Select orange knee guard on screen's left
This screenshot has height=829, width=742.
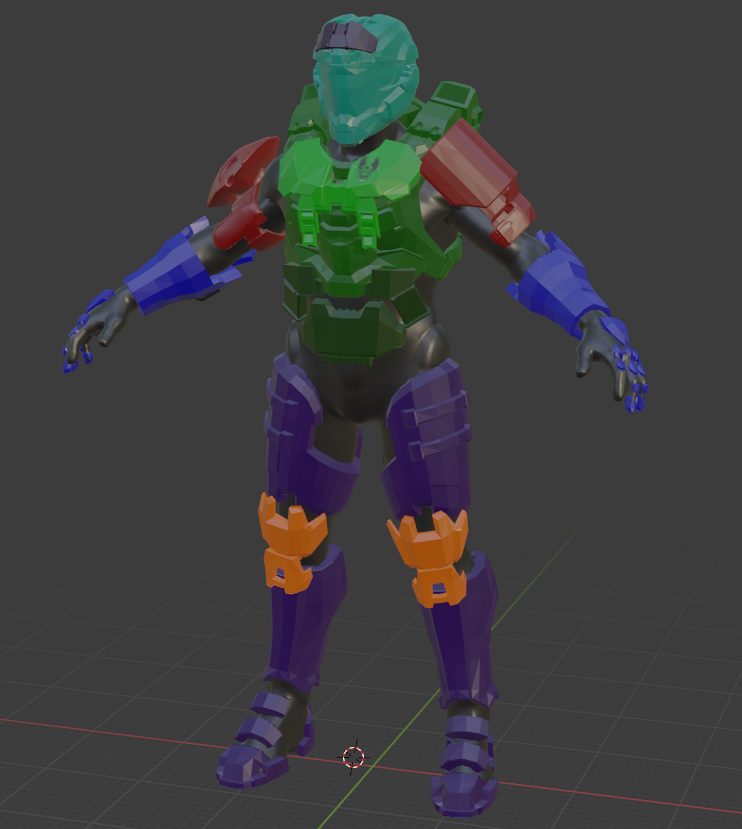click(x=289, y=541)
